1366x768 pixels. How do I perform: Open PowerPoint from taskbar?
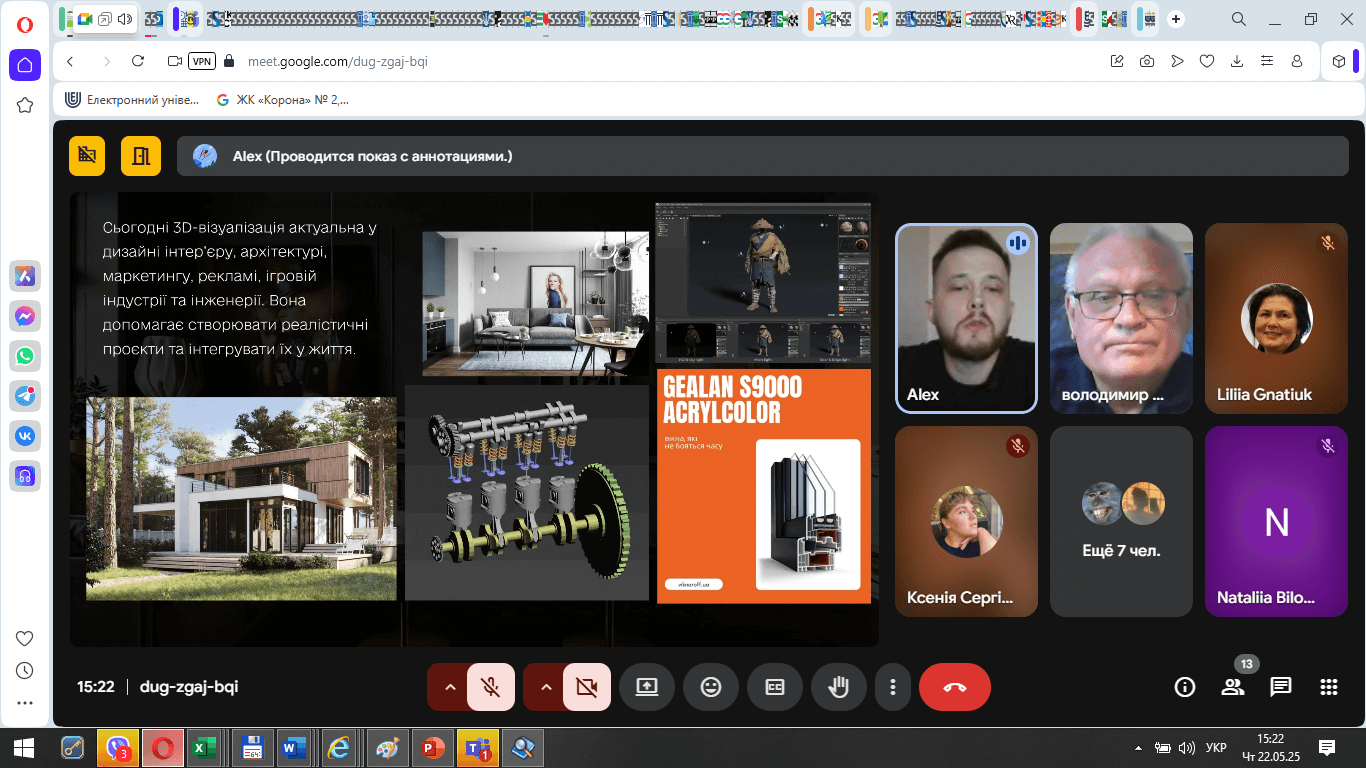(432, 748)
